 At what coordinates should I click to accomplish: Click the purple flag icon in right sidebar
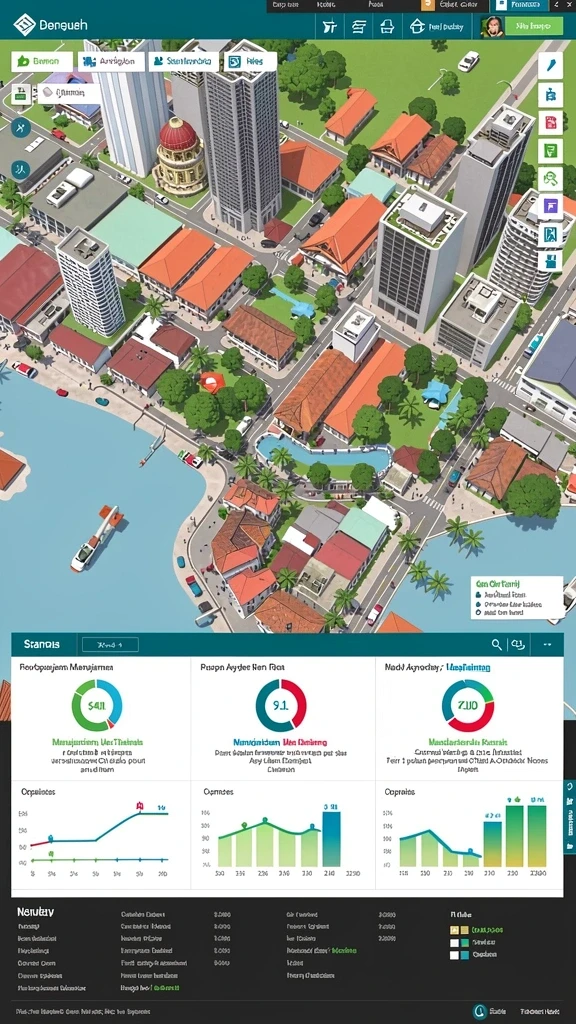551,206
